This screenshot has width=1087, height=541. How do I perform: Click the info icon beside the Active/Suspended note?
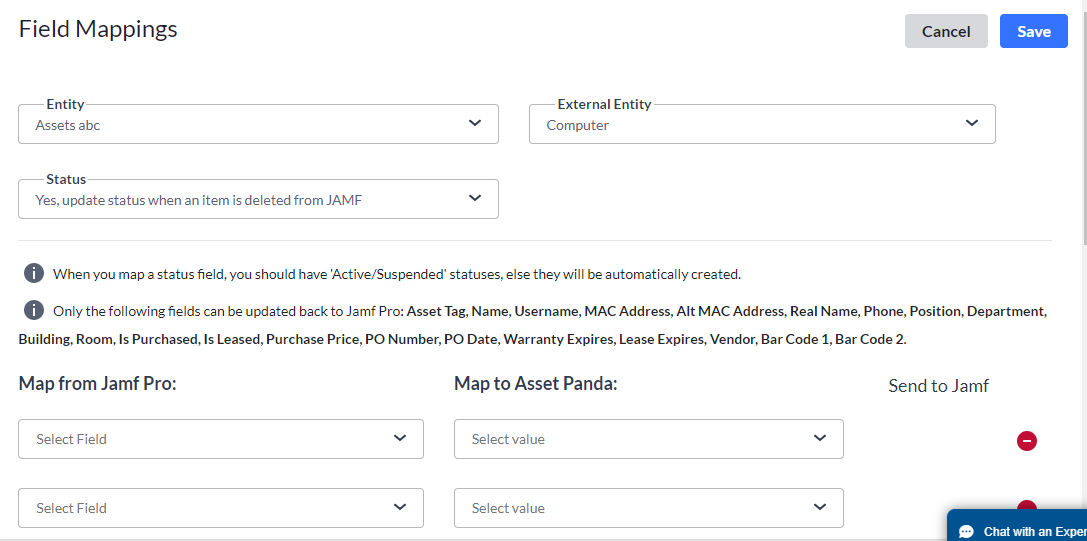pos(34,273)
